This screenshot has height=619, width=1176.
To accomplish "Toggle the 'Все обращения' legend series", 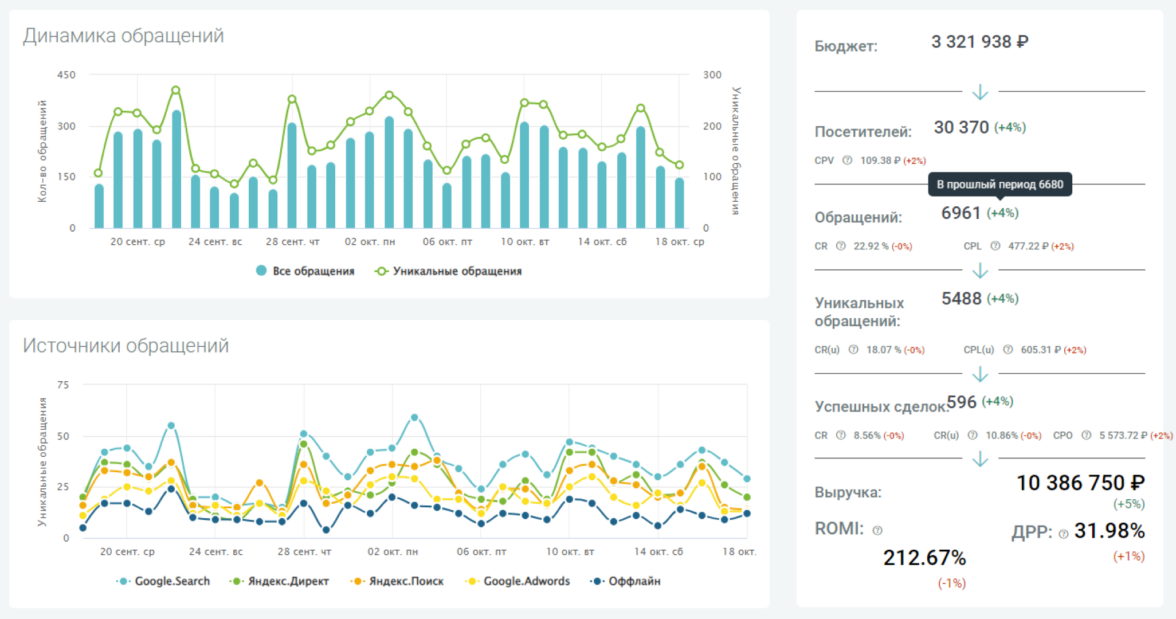I will pyautogui.click(x=305, y=270).
